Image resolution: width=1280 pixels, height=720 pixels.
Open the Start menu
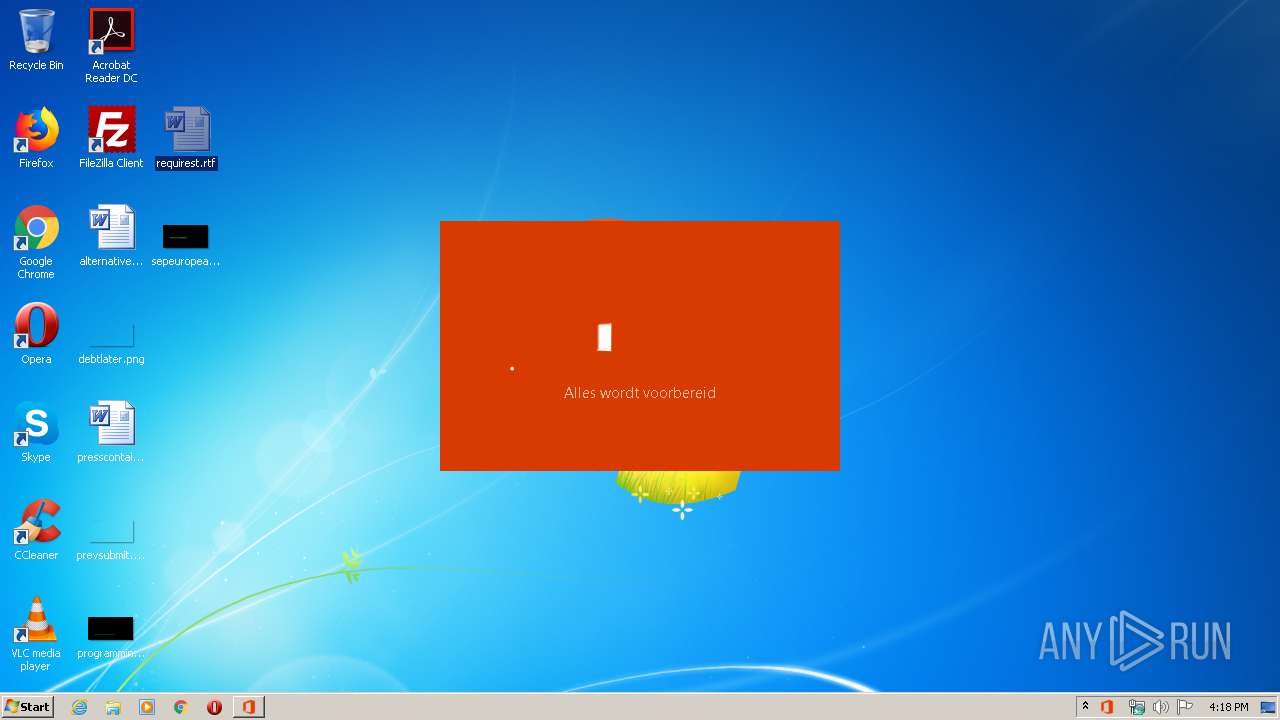coord(27,707)
